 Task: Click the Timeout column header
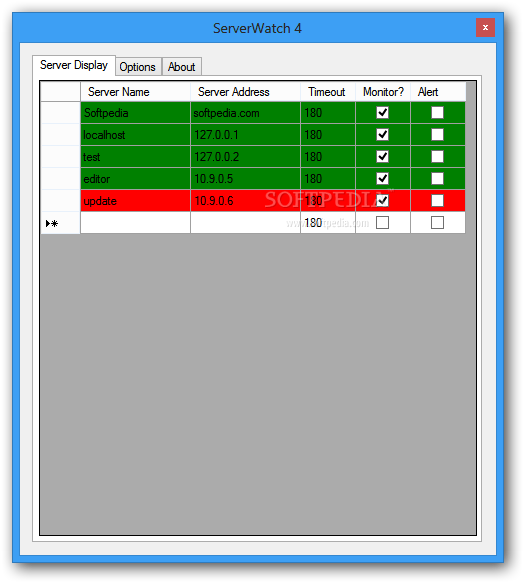click(328, 92)
